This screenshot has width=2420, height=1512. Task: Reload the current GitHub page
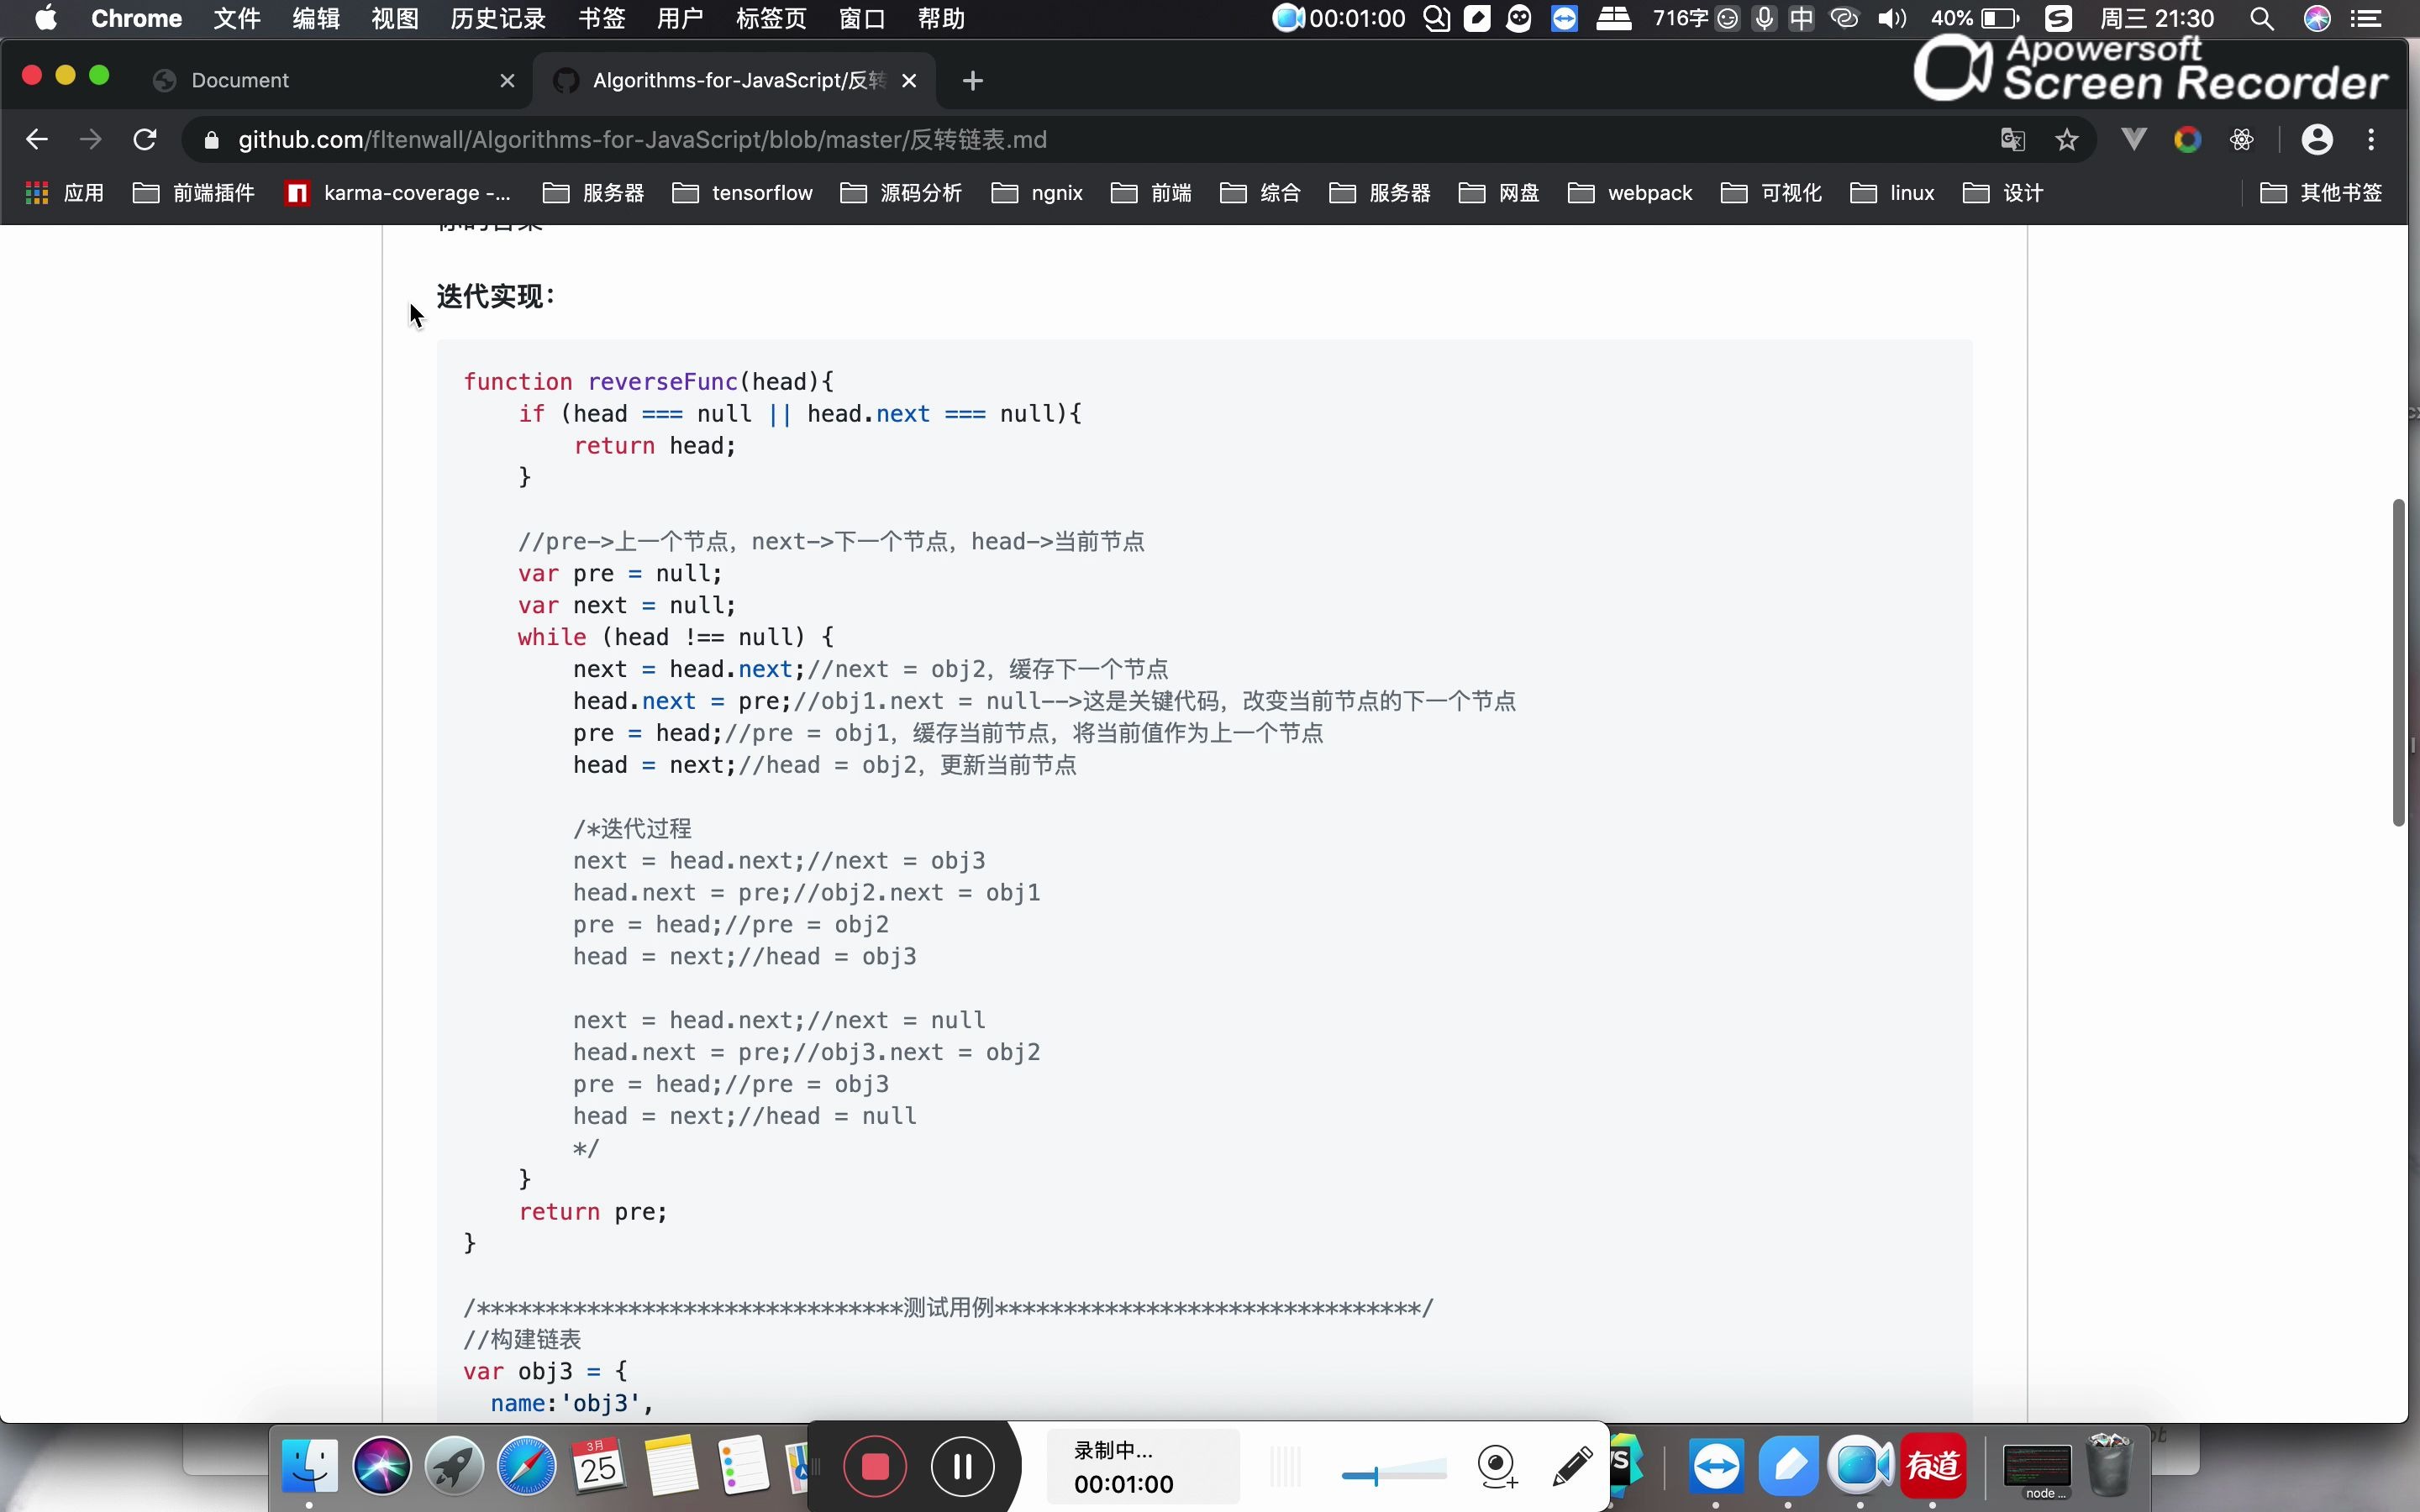click(x=145, y=140)
